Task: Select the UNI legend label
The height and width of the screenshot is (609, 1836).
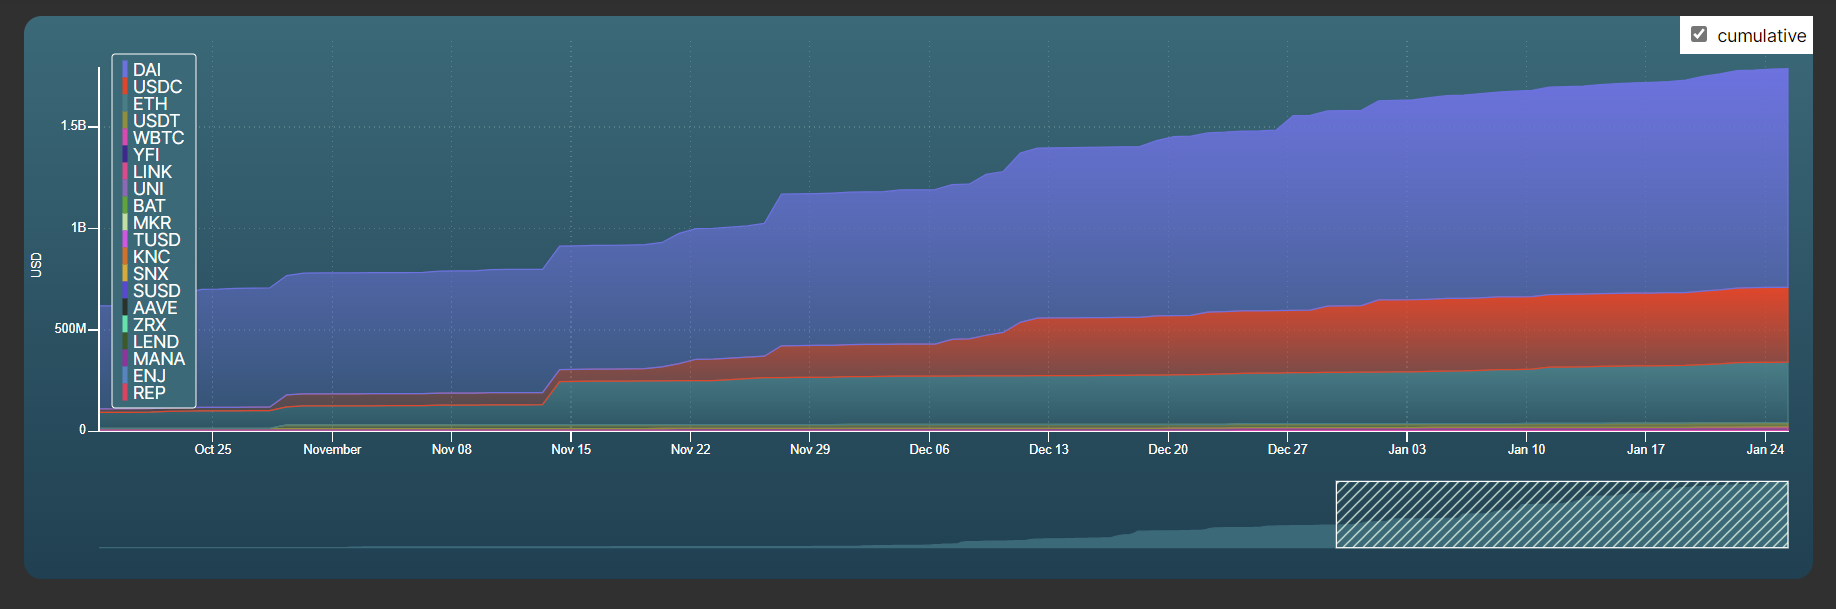Action: tap(148, 189)
